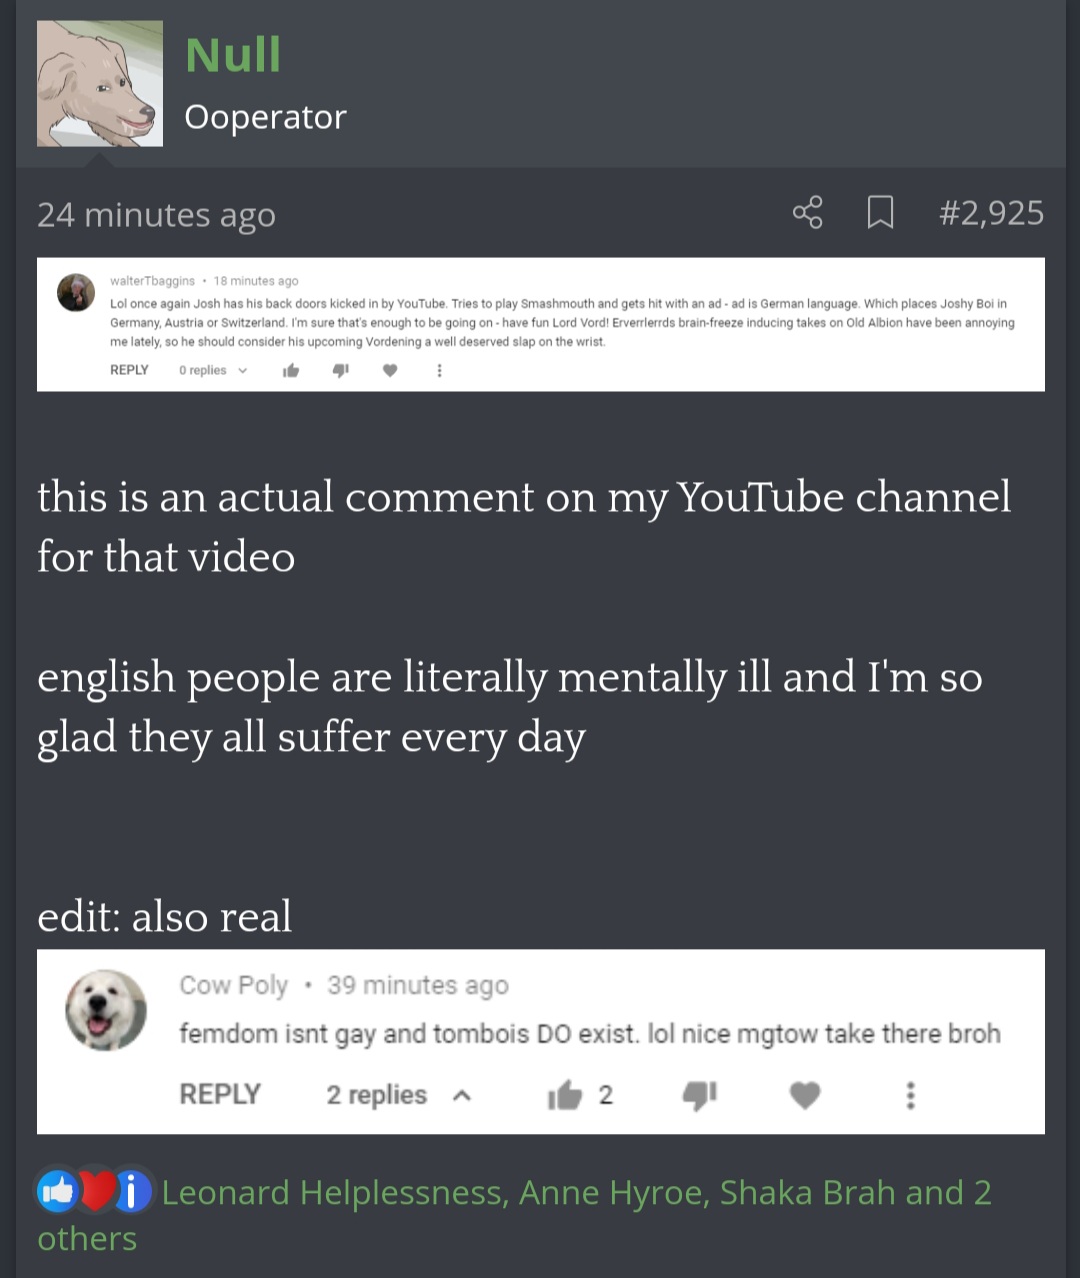Click the share icon on post
1080x1278 pixels.
(807, 213)
